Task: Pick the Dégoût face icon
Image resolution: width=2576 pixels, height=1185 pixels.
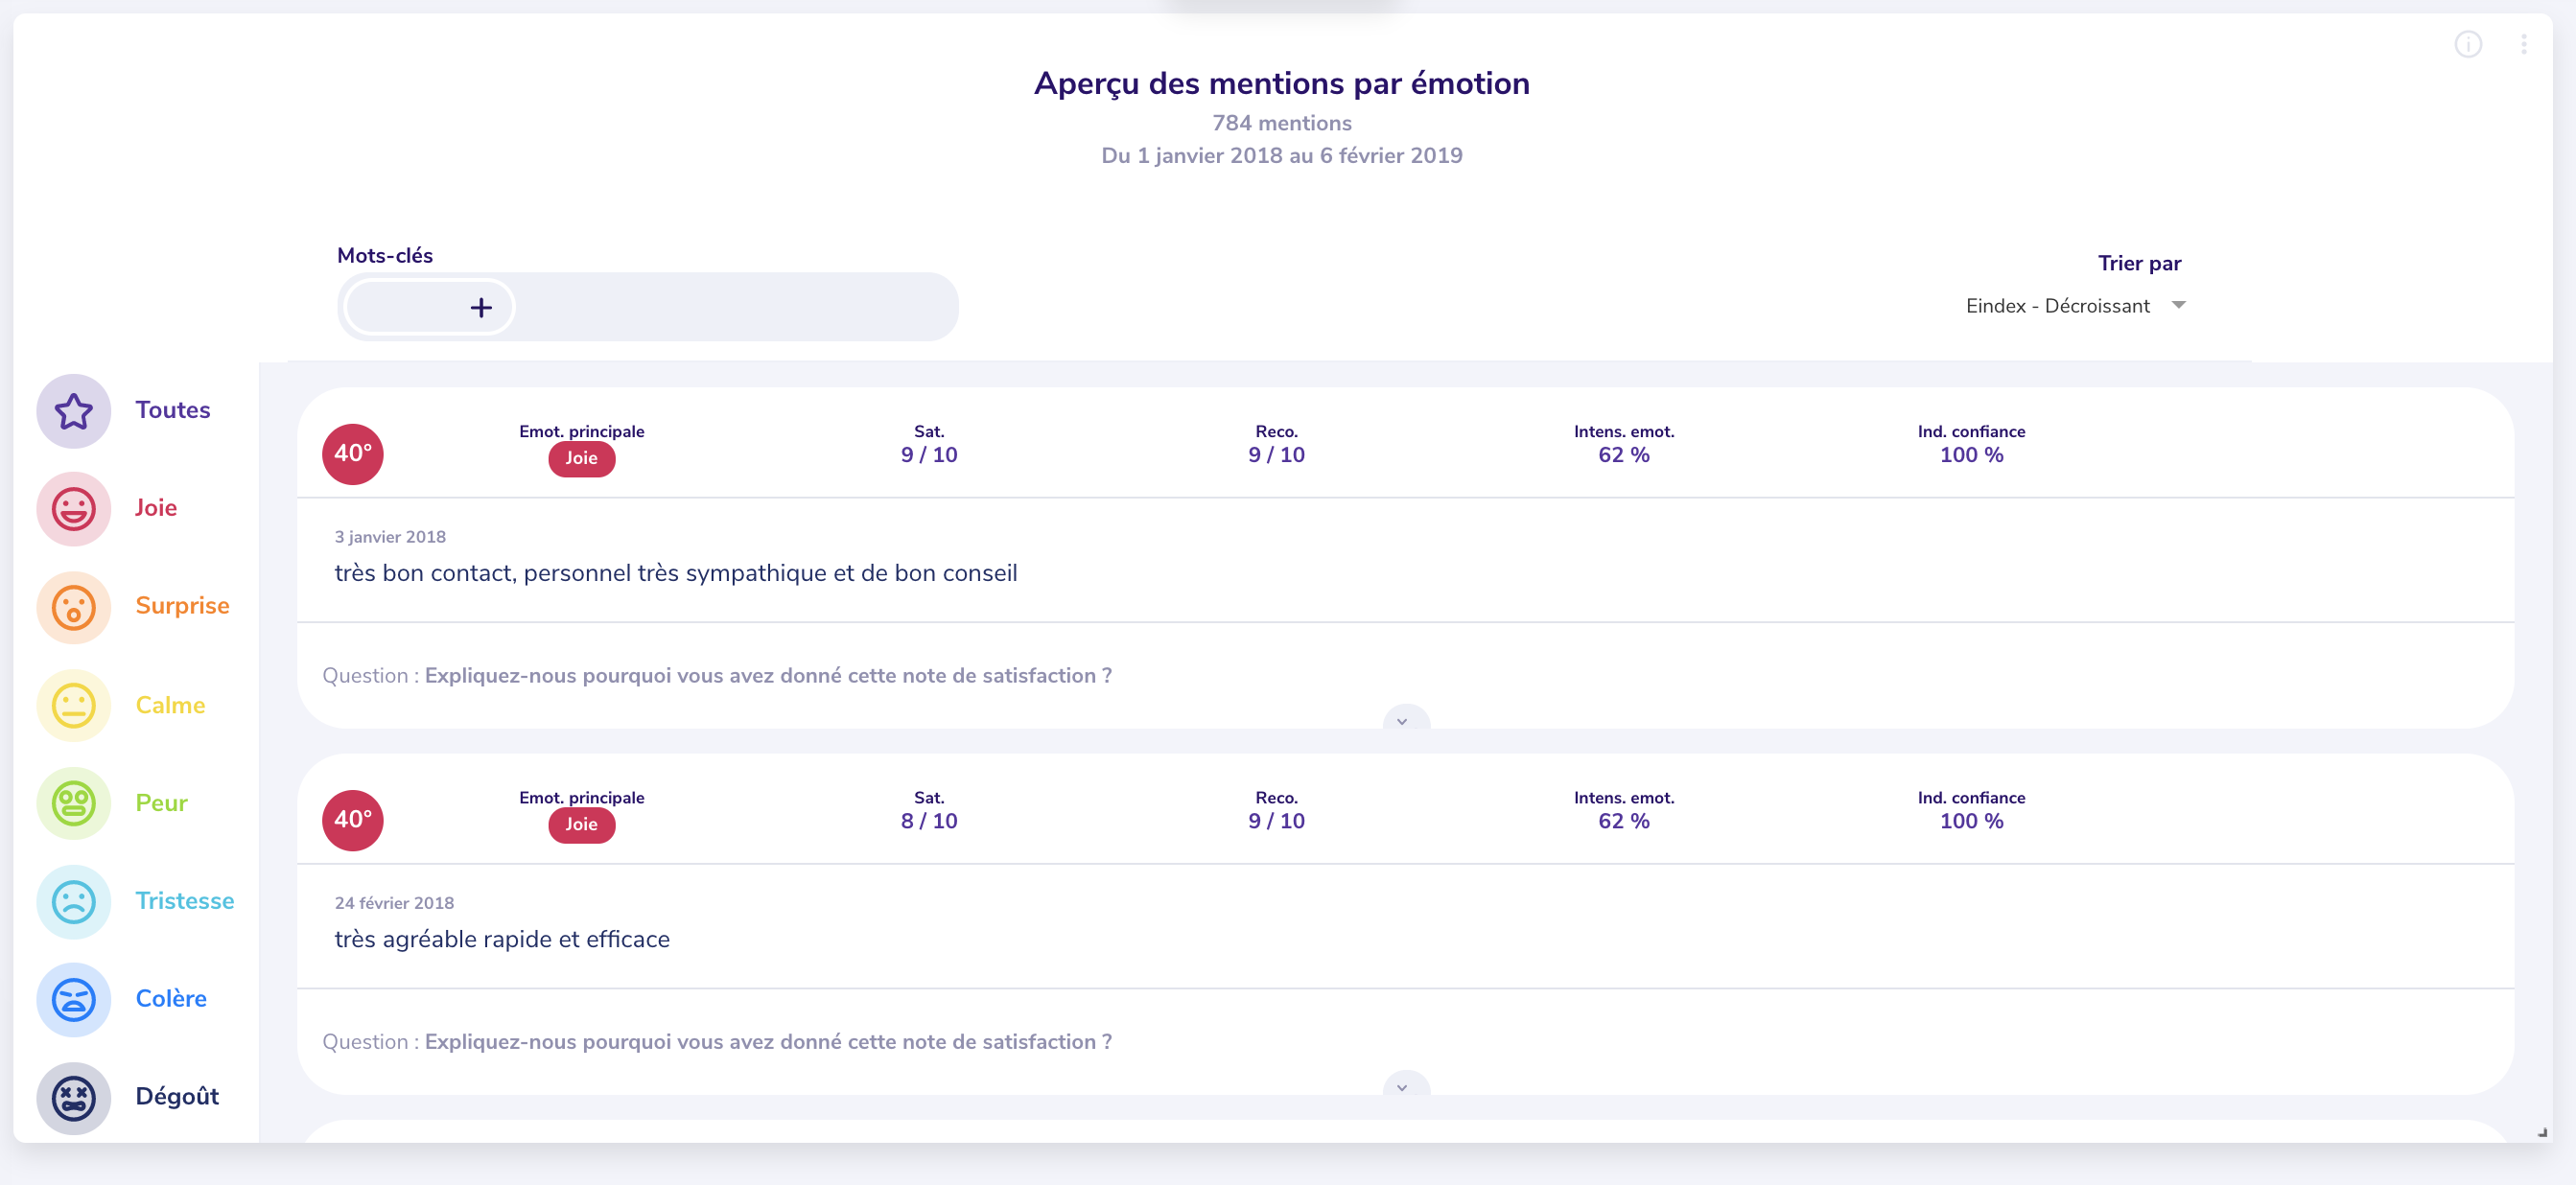Action: click(73, 1097)
